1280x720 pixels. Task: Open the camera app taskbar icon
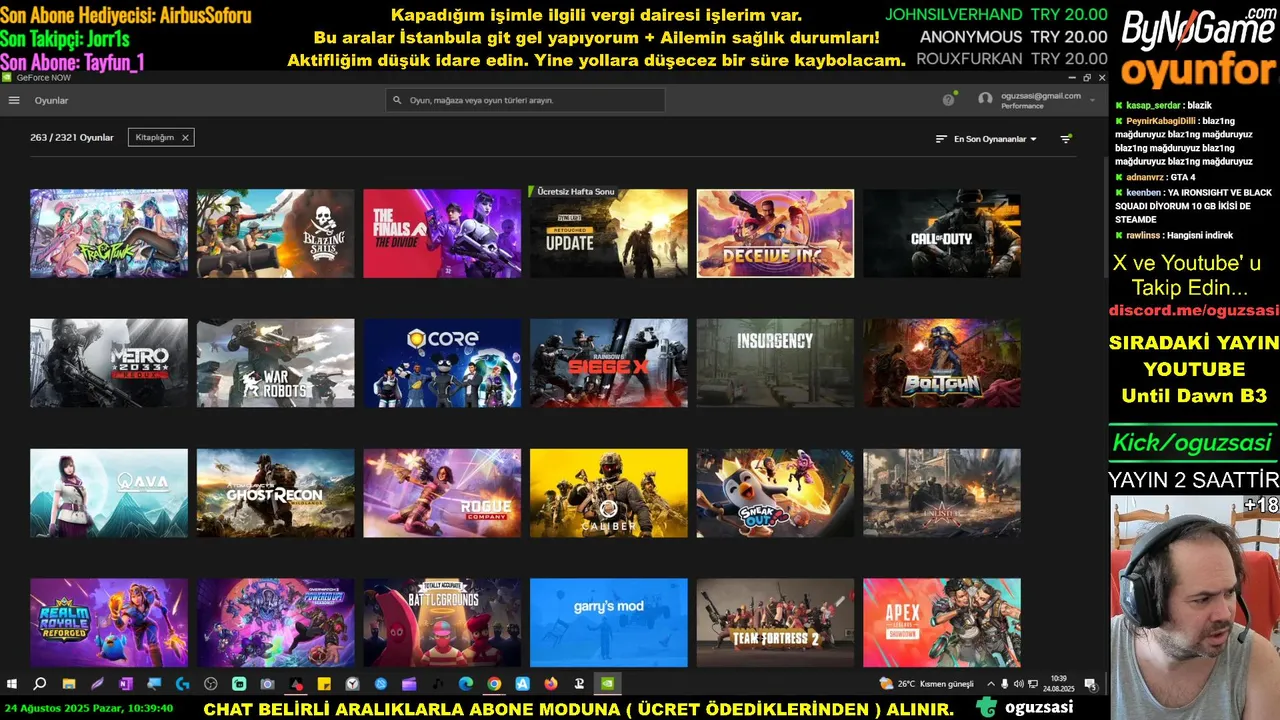[x=267, y=684]
